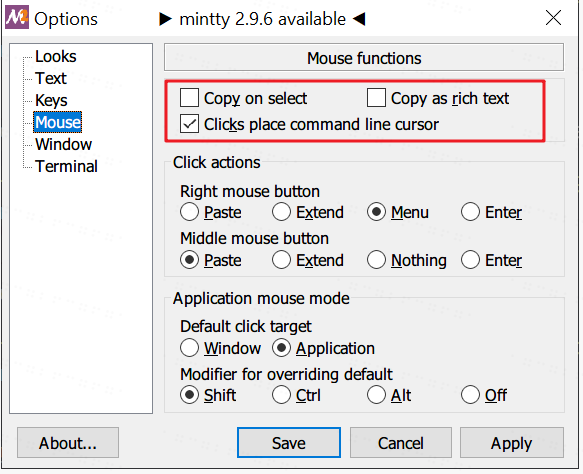Click the Click actions group label
Image resolution: width=583 pixels, height=474 pixels.
pyautogui.click(x=217, y=162)
